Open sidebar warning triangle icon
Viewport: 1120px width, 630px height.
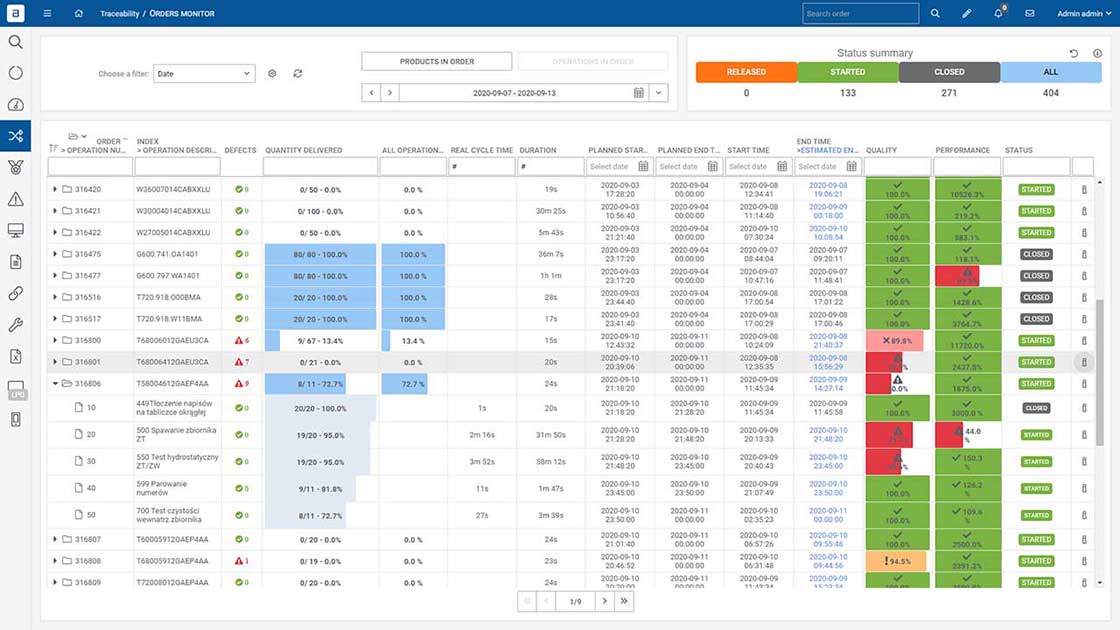15,199
